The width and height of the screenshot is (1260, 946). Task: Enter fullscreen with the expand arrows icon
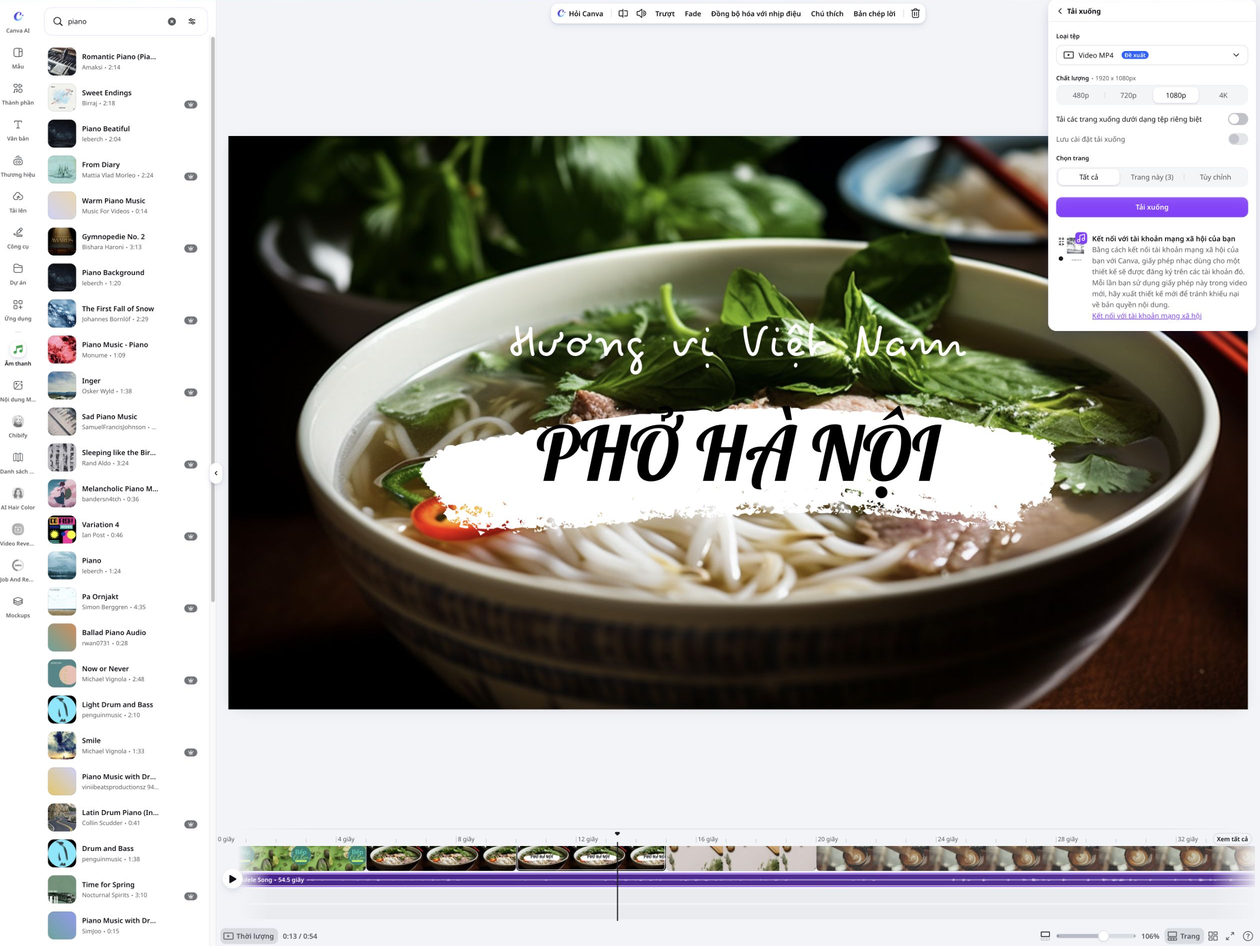[x=1231, y=936]
